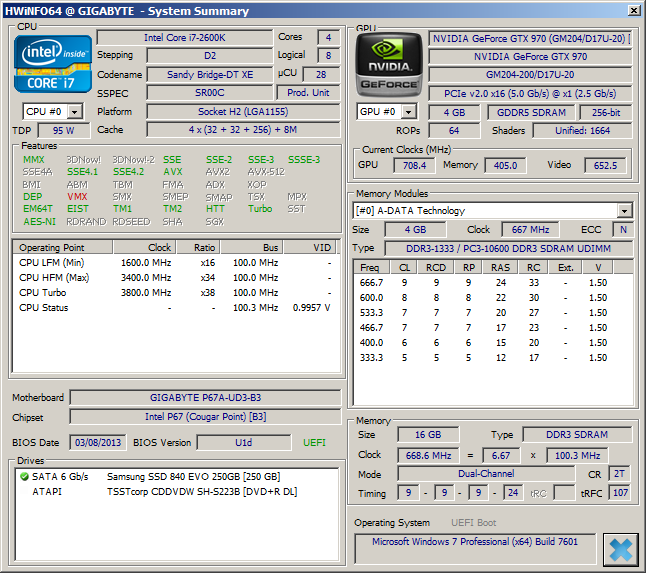Click the 256-bit bus width field
646x573 pixels.
point(606,112)
